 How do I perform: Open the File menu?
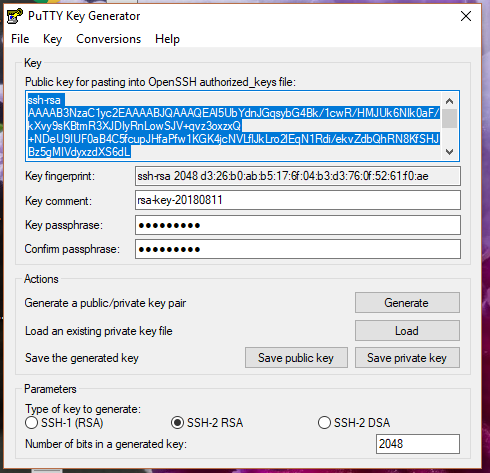20,39
